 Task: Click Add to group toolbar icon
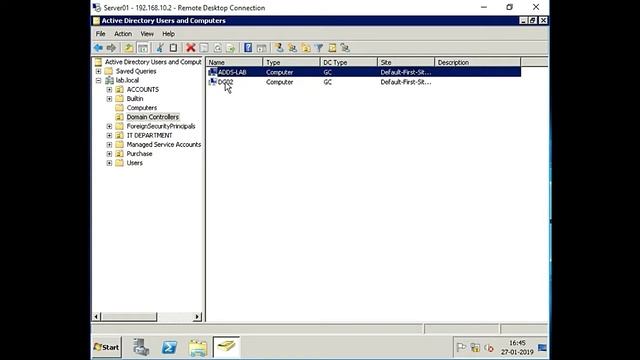coord(345,48)
